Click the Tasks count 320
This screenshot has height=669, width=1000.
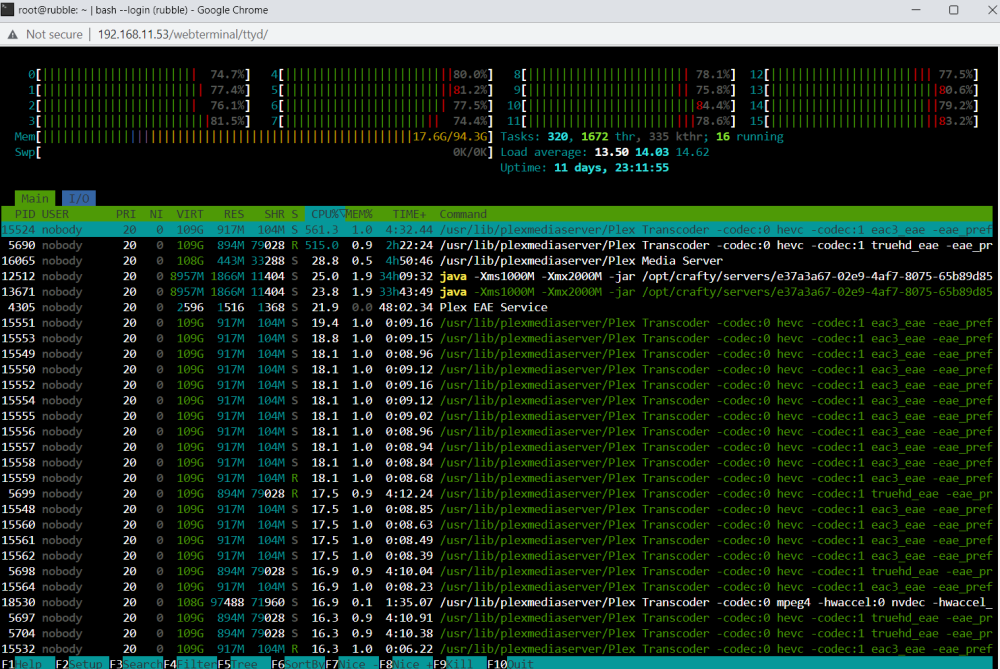[557, 136]
